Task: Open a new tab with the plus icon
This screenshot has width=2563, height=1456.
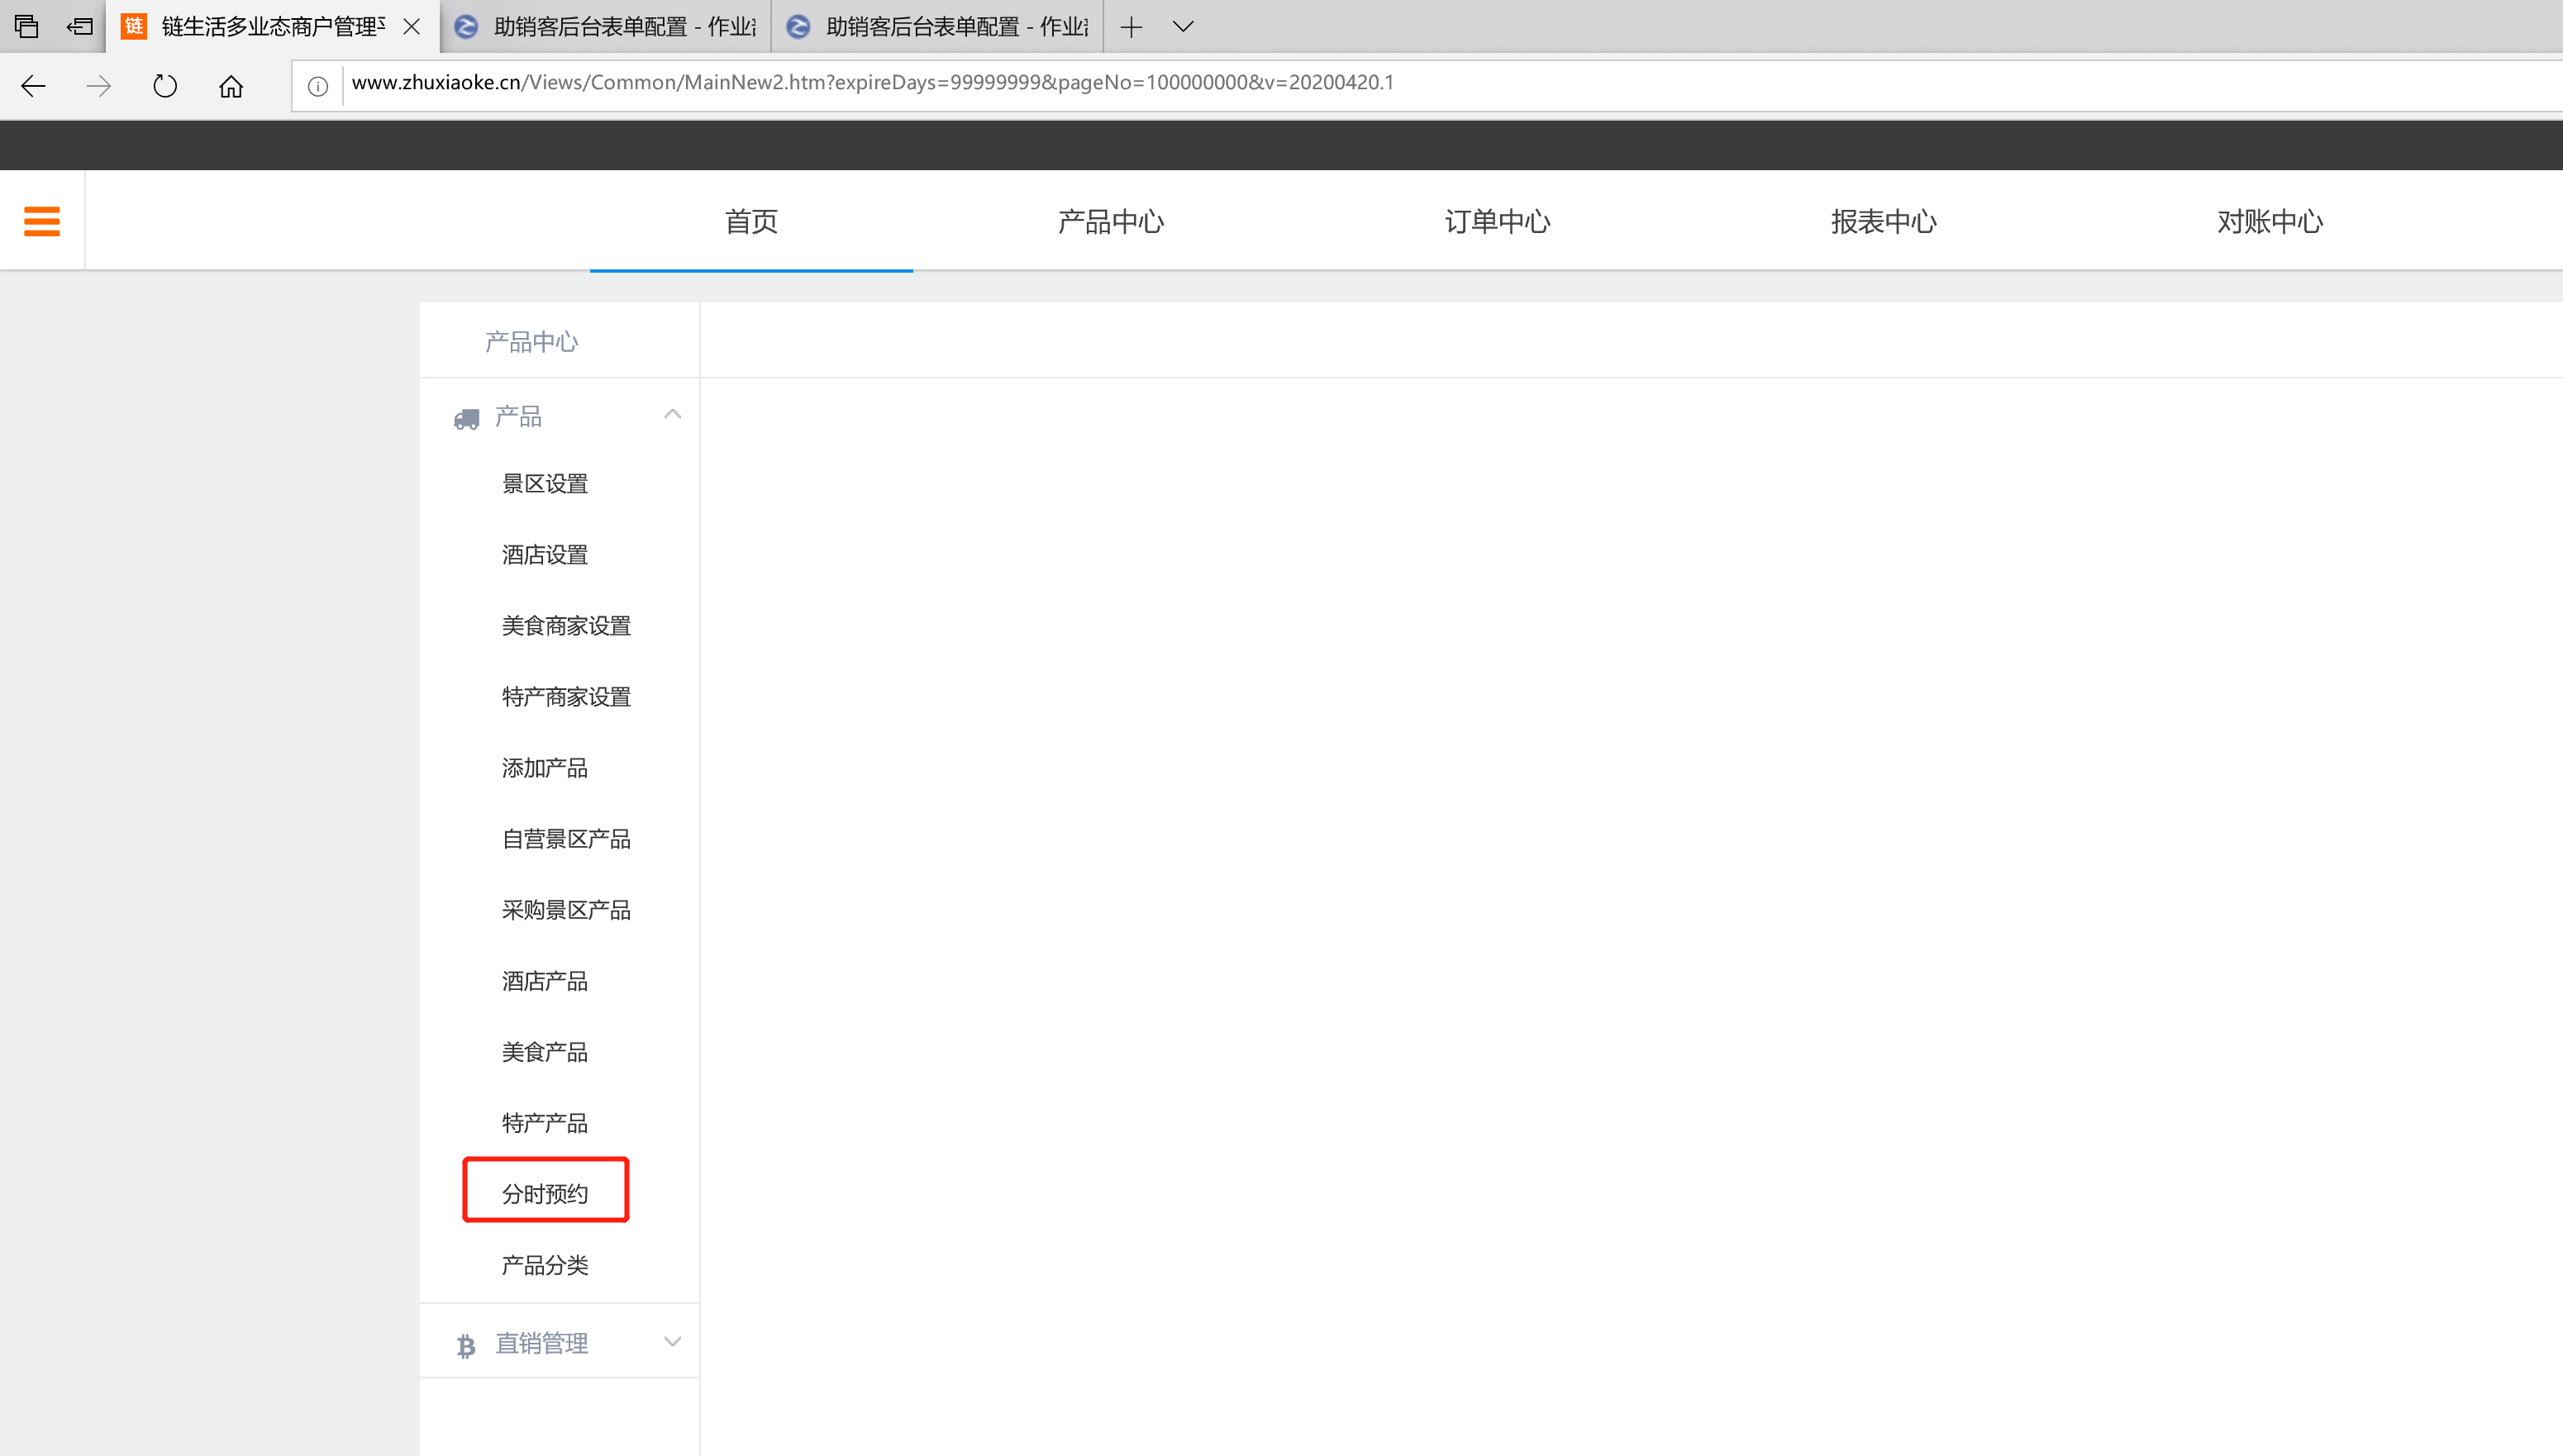Action: 1131,27
